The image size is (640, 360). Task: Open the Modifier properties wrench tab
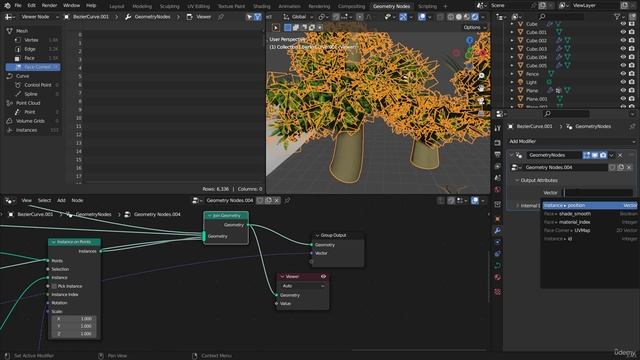497,231
